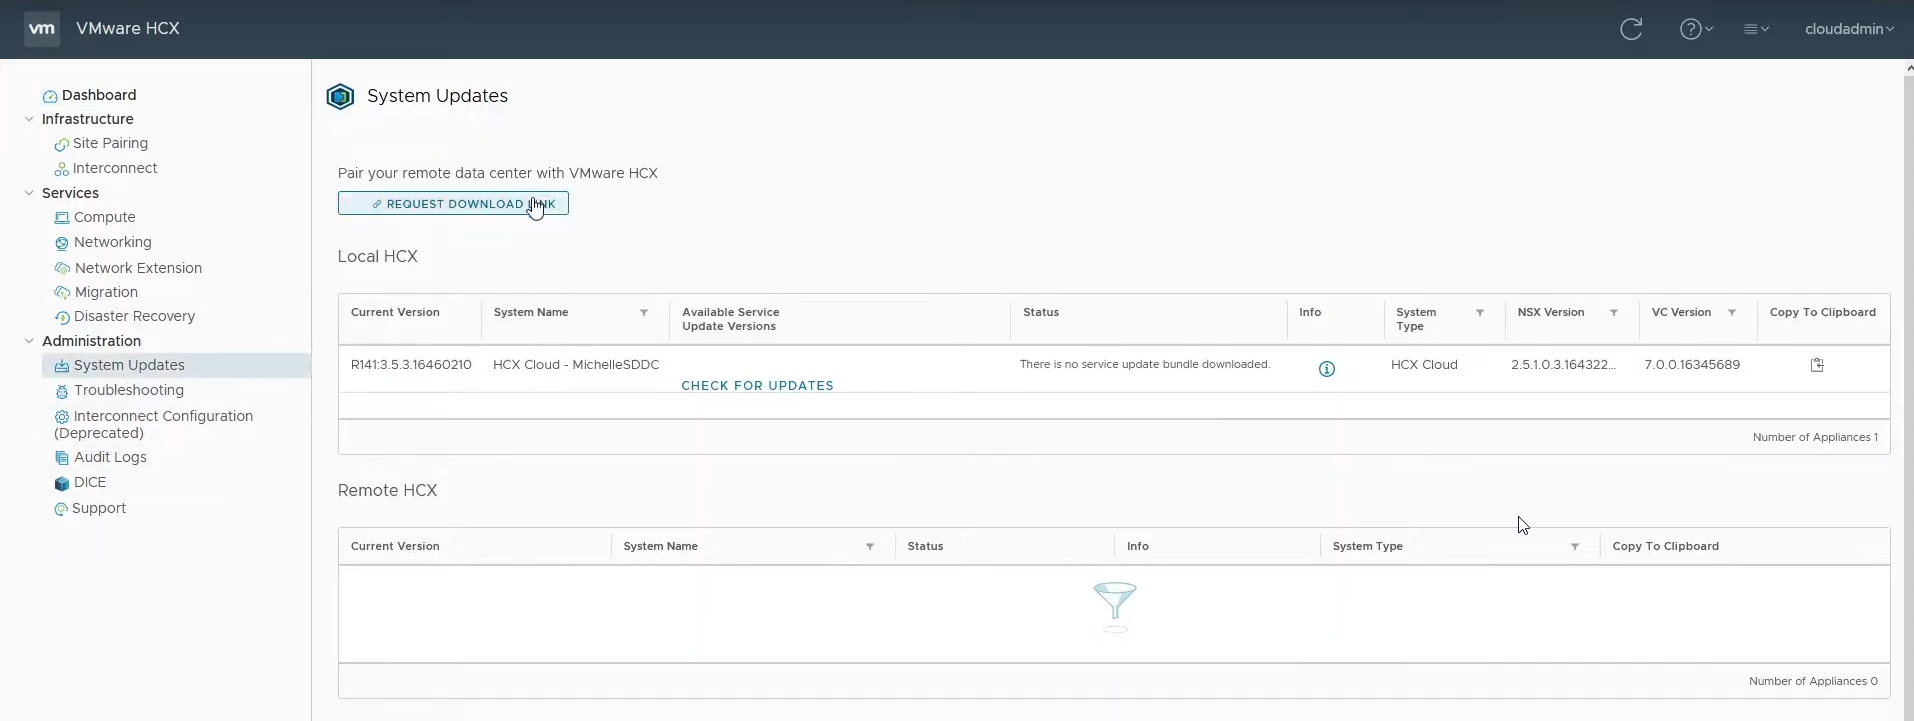Click the VMware vm logo icon
This screenshot has width=1914, height=721.
(x=42, y=29)
